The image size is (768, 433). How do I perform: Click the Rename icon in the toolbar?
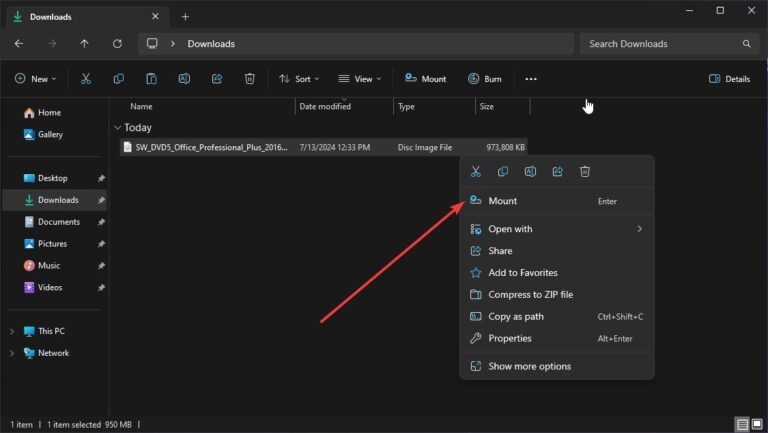click(x=184, y=79)
